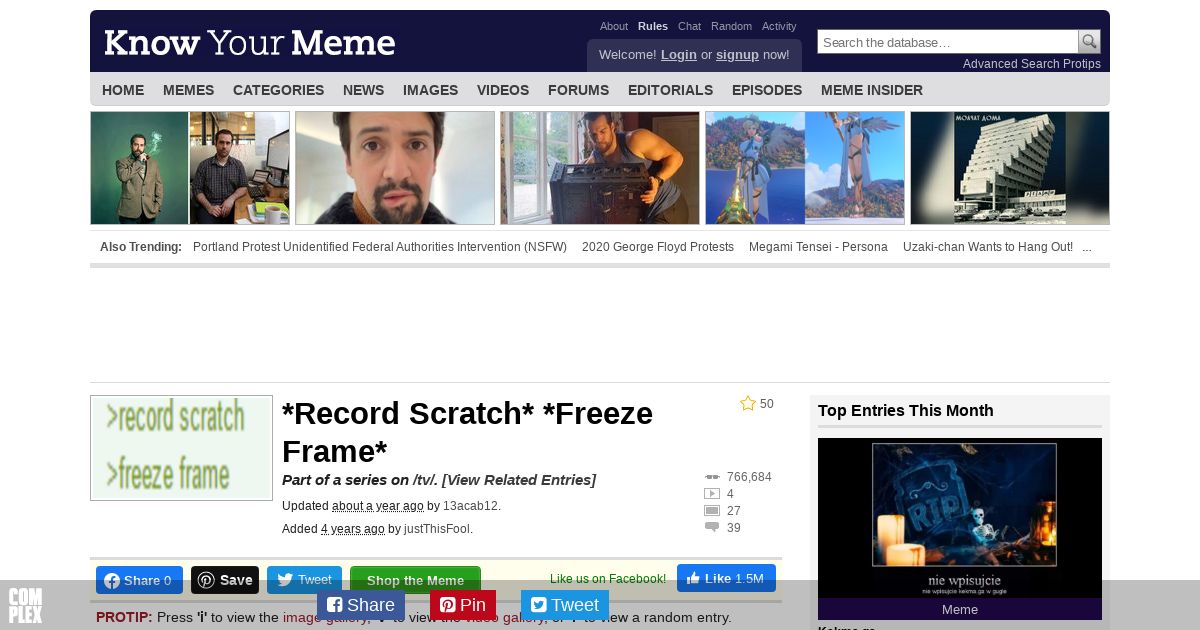Image resolution: width=1200 pixels, height=630 pixels.
Task: Click the /tv/ series link
Action: [x=423, y=480]
